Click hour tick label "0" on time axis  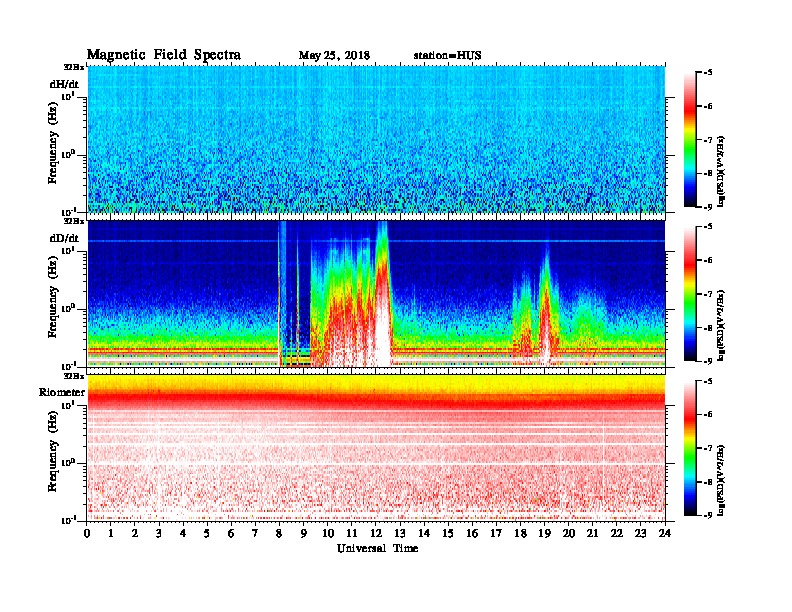(x=87, y=534)
